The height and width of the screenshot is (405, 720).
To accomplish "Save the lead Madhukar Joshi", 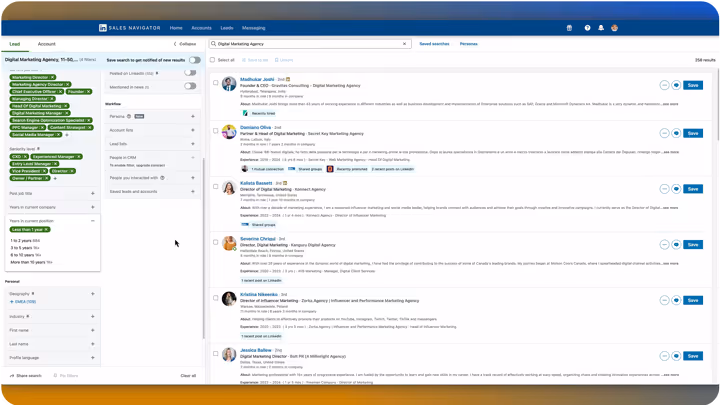I will coord(693,85).
